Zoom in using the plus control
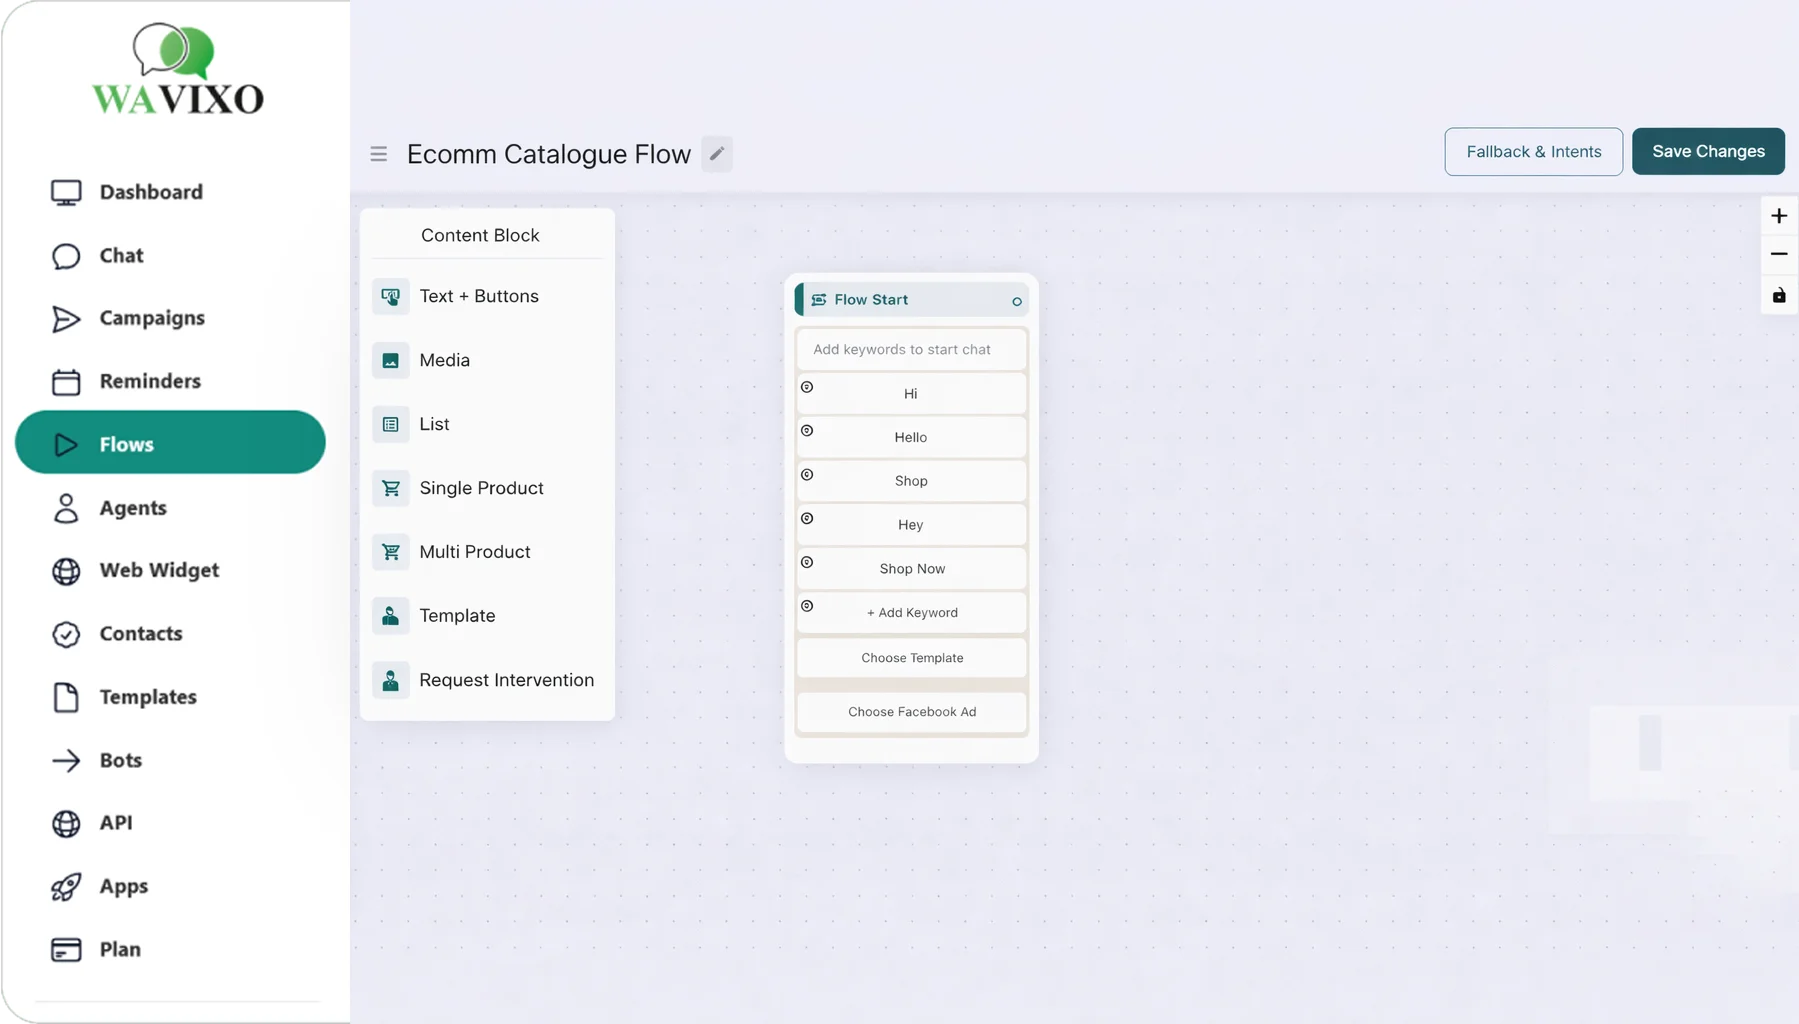1799x1024 pixels. click(1778, 216)
